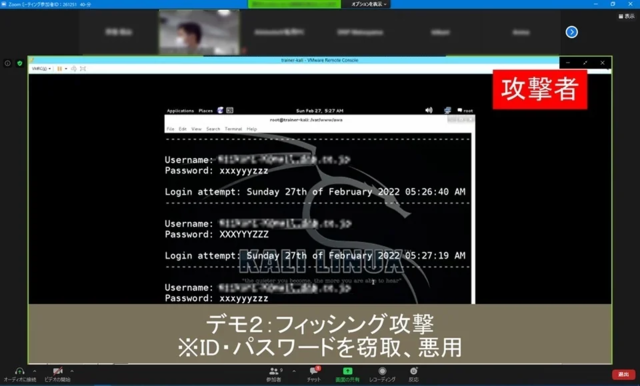Open the Kali Places menu
This screenshot has height=386, width=640.
[x=206, y=111]
